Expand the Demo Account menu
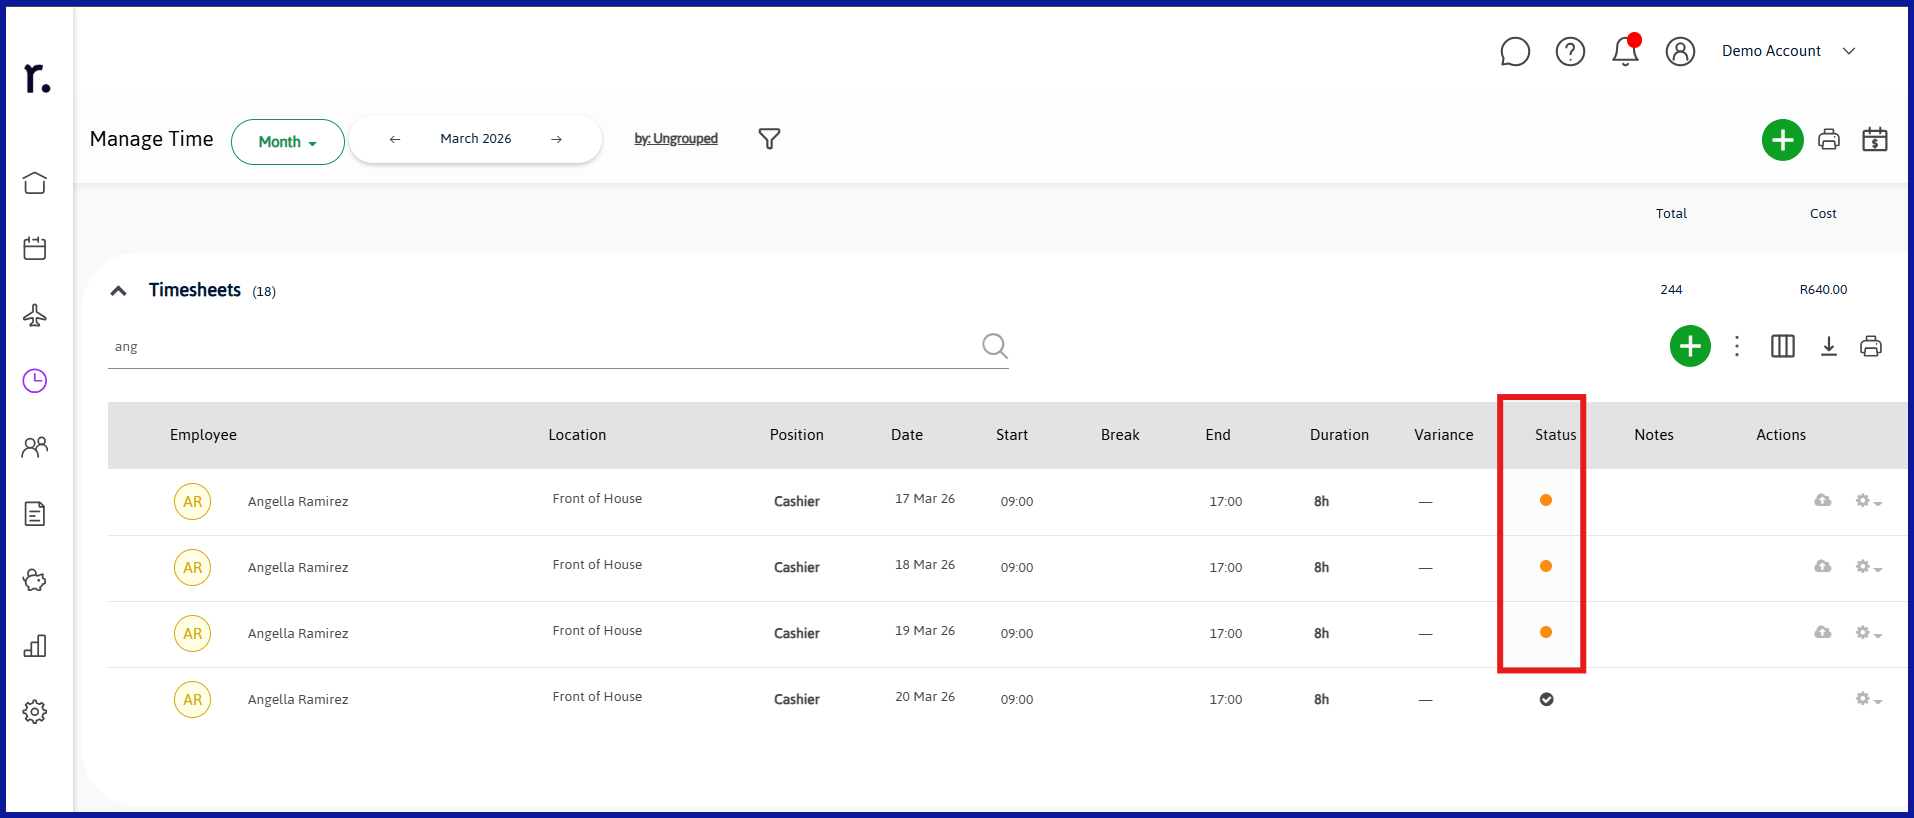1914x818 pixels. coord(1788,51)
